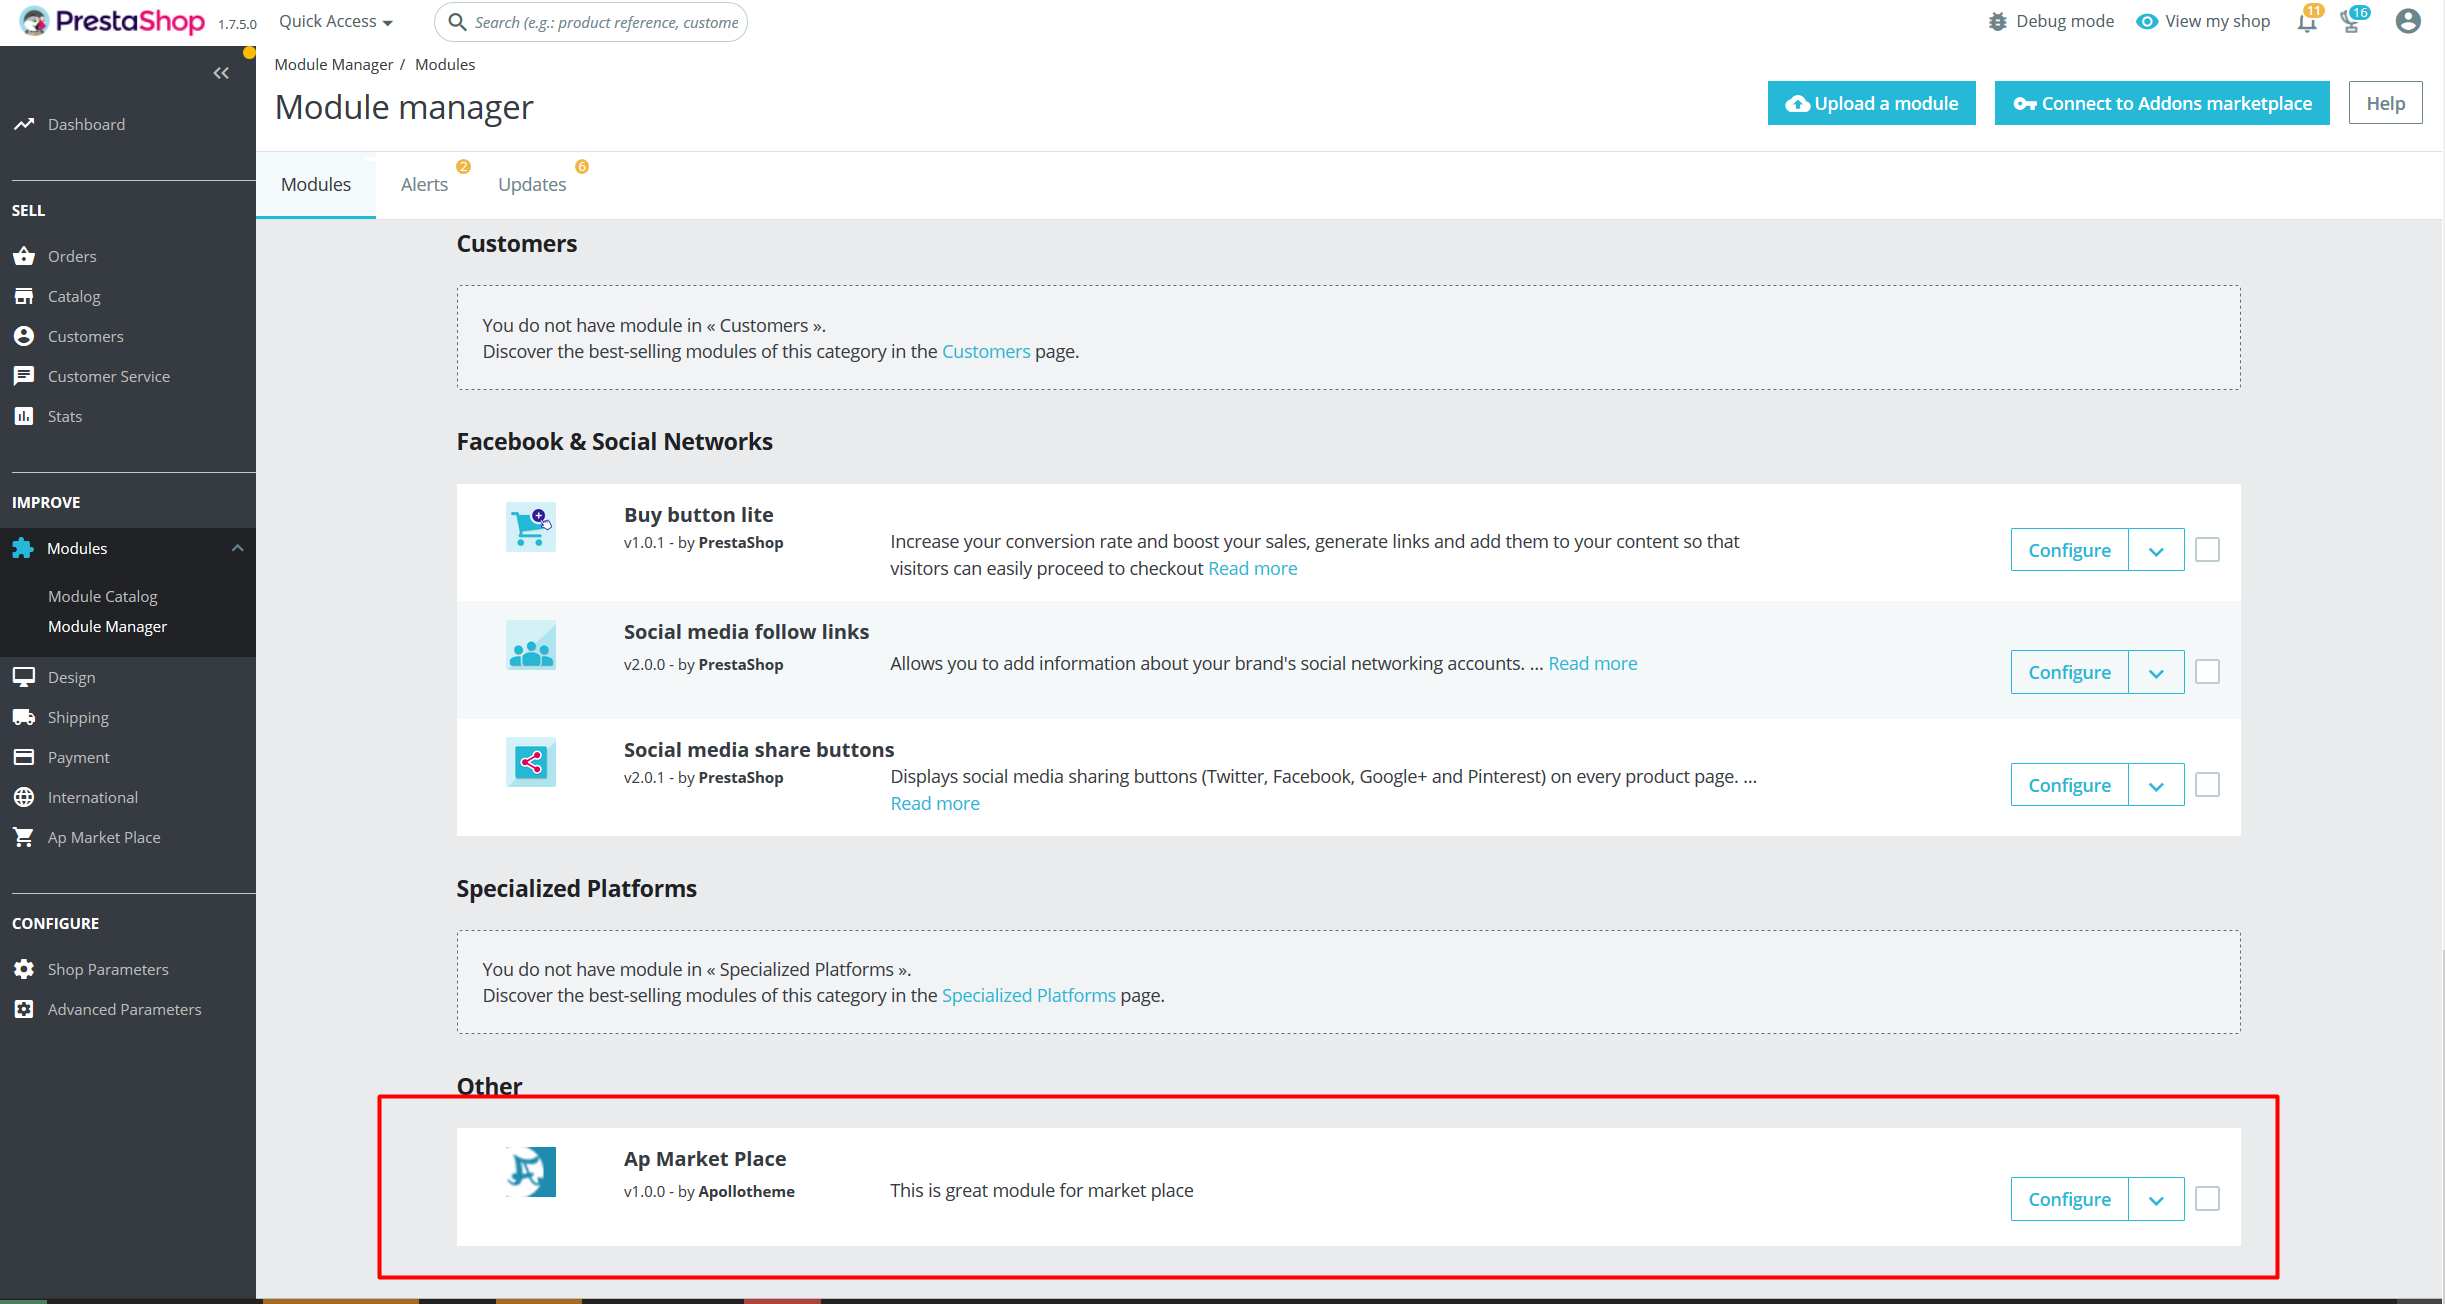Image resolution: width=2445 pixels, height=1304 pixels.
Task: Select the Social media follow links checkbox
Action: (x=2207, y=672)
